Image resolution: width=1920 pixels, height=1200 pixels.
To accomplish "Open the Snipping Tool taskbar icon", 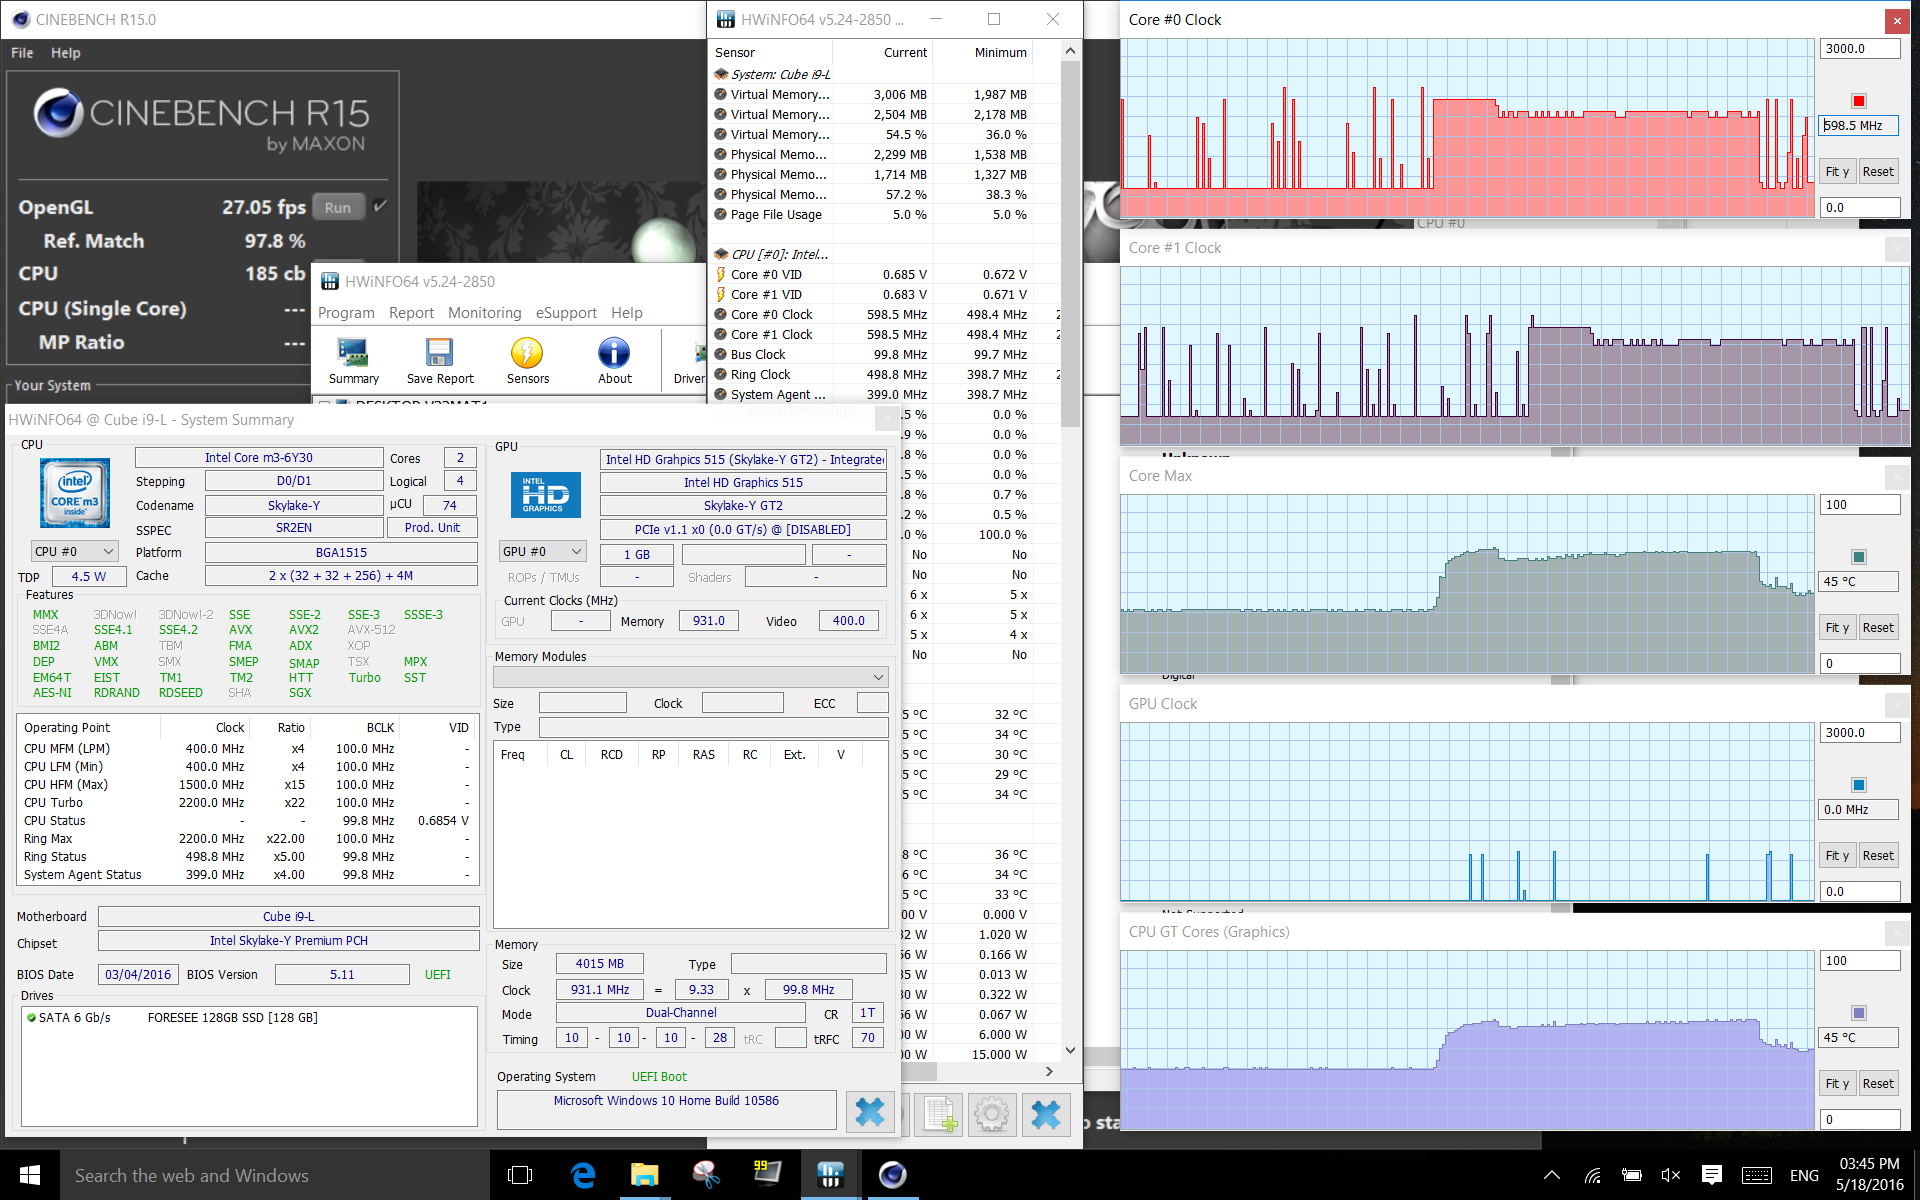I will tap(706, 1175).
